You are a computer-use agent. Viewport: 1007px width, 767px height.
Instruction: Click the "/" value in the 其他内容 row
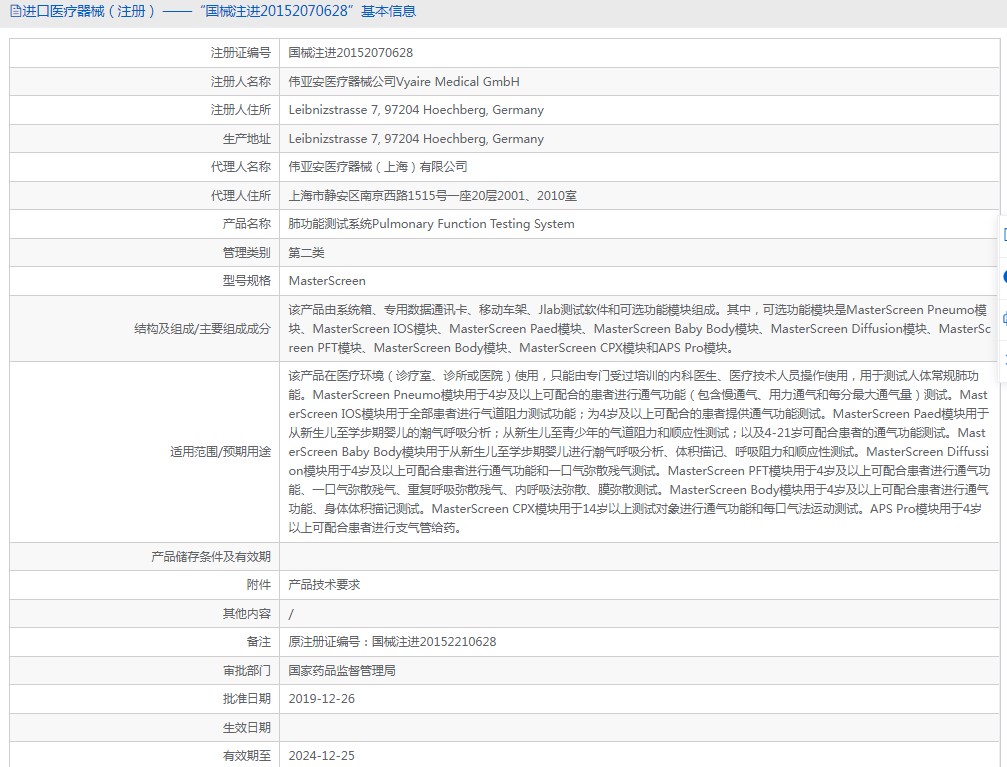click(x=291, y=614)
